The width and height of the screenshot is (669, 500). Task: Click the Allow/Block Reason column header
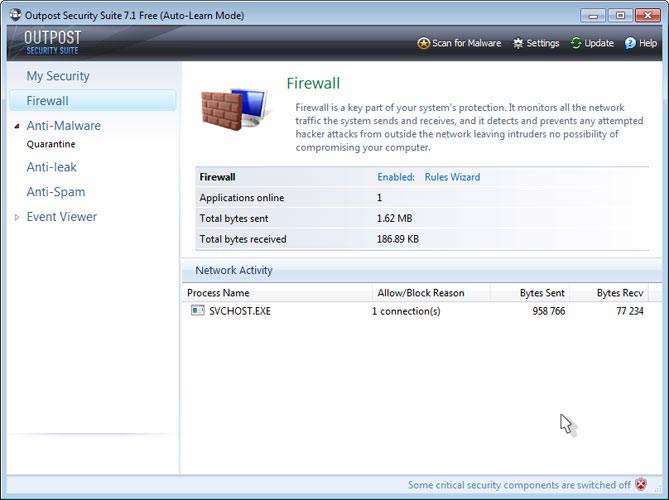point(421,293)
